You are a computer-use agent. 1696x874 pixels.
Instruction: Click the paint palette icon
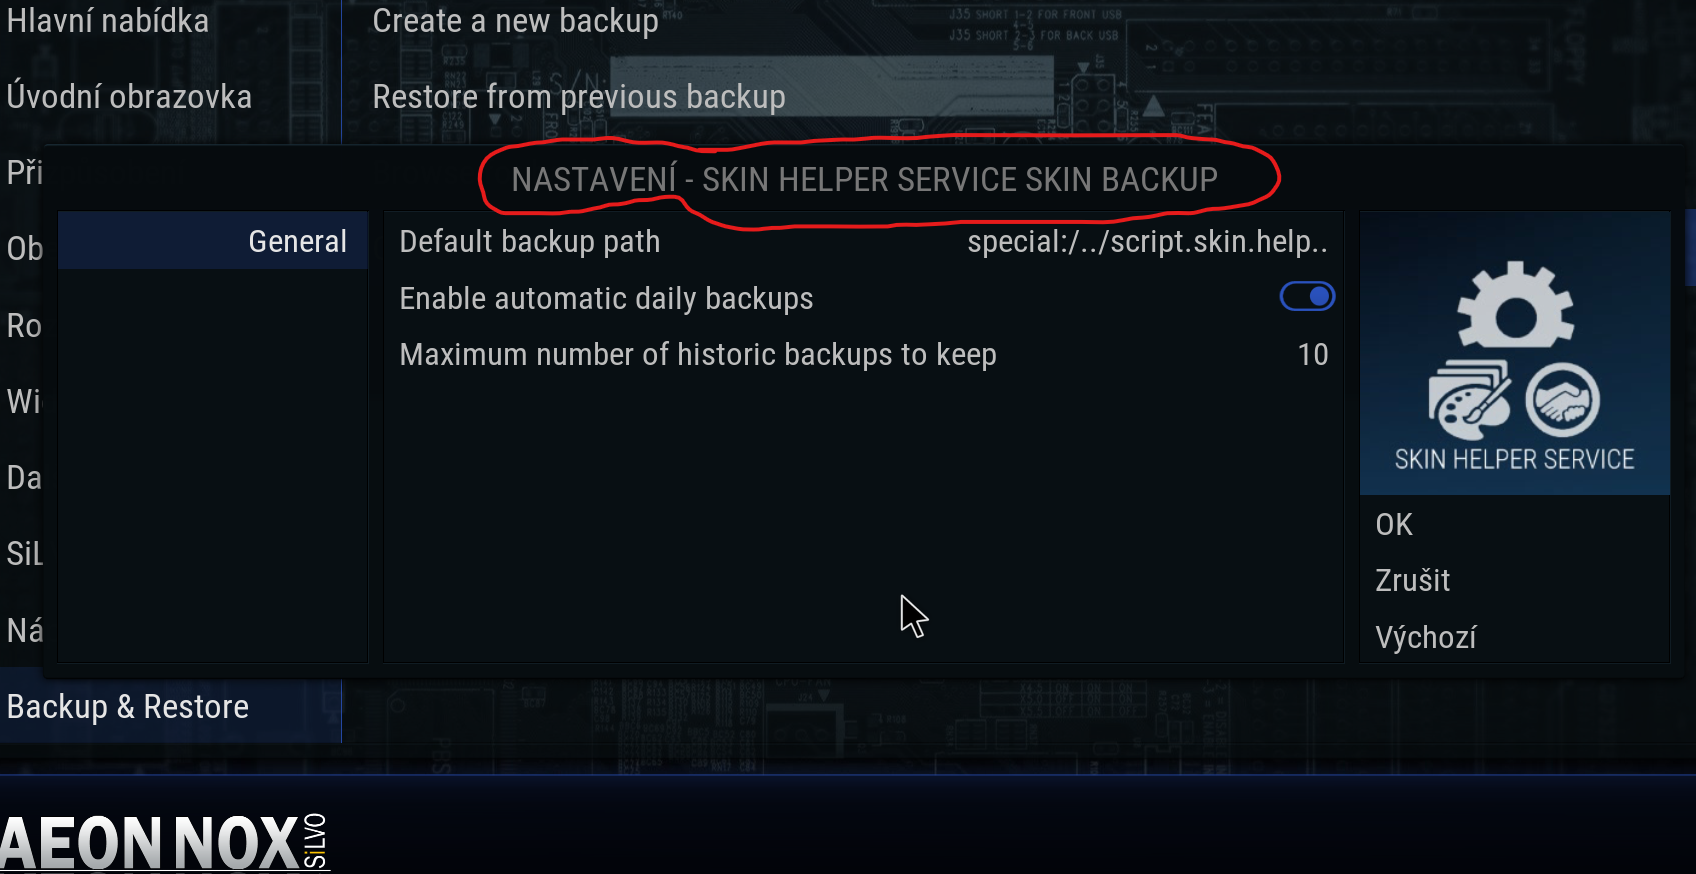click(1469, 400)
